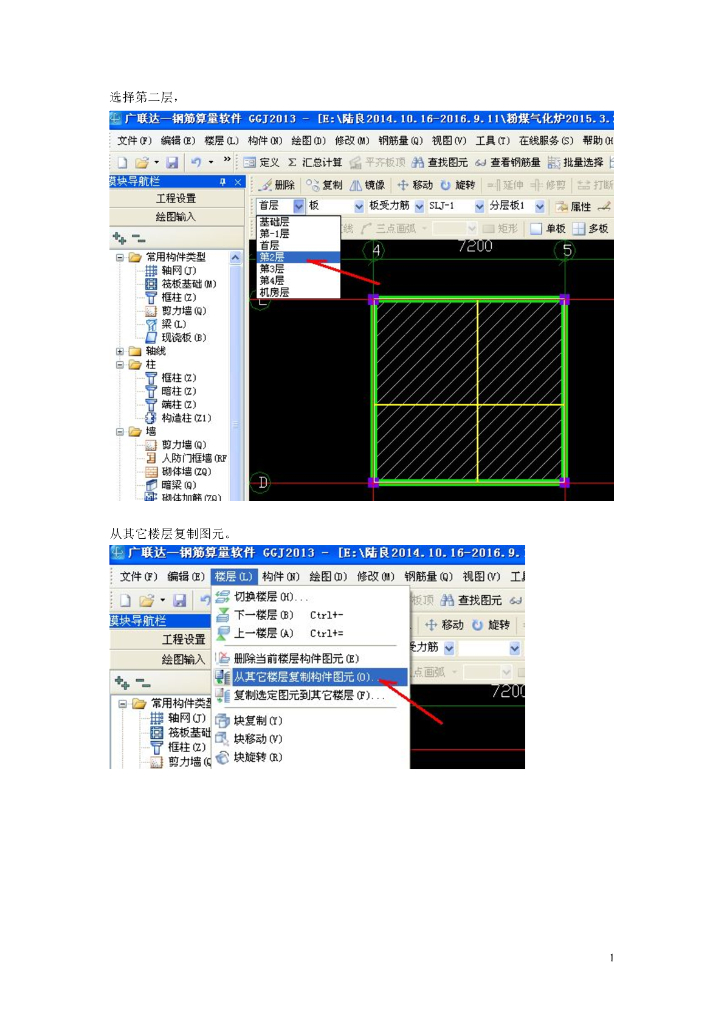Image resolution: width=724 pixels, height=1024 pixels.
Task: Click expand-all plus icon in upper nav panel
Action: click(x=119, y=238)
